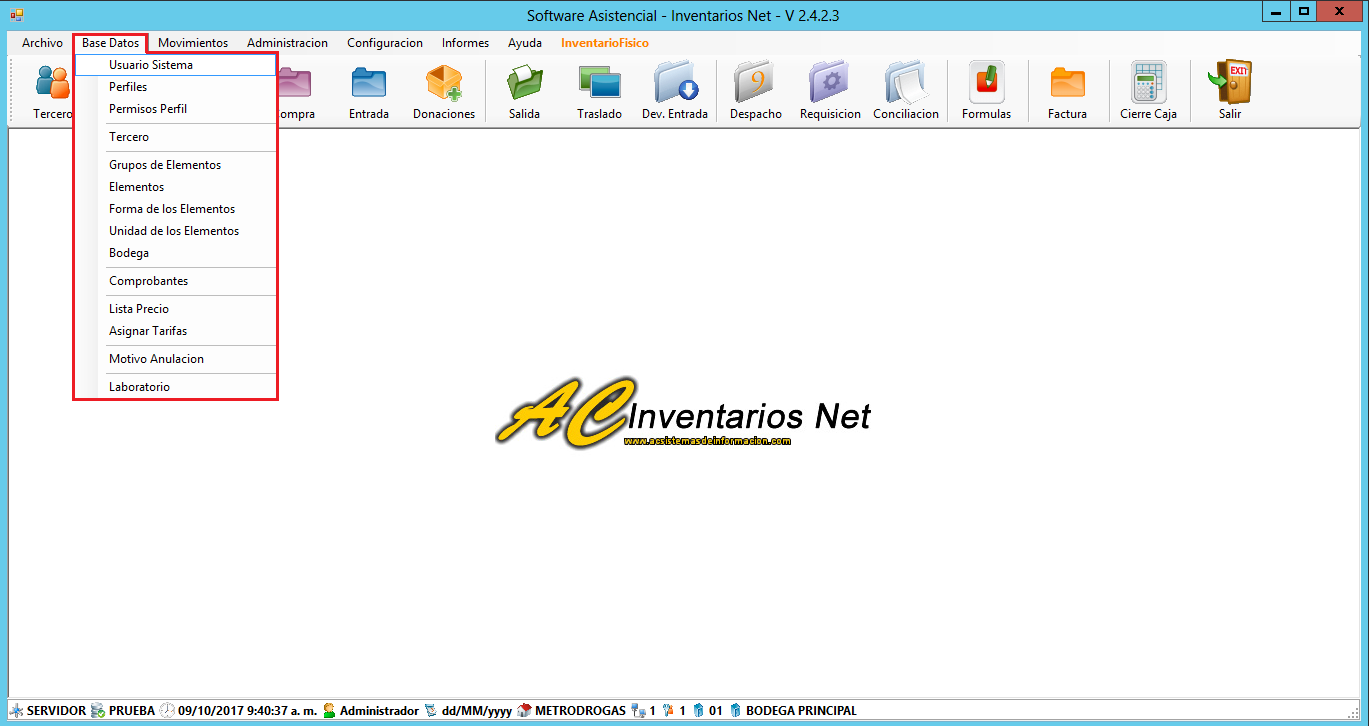Click the Formulas toolbar icon
The width and height of the screenshot is (1369, 726).
tap(986, 84)
